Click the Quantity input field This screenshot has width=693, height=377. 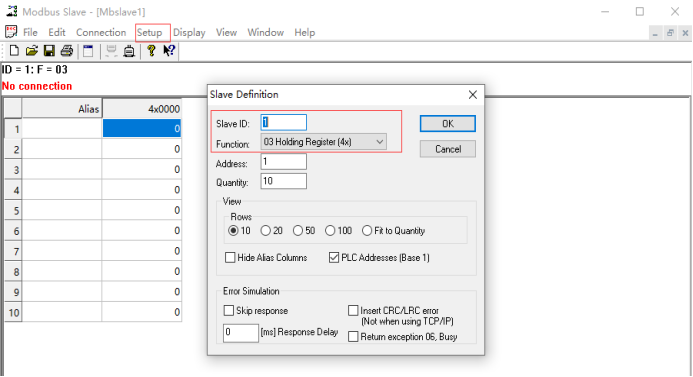click(283, 181)
